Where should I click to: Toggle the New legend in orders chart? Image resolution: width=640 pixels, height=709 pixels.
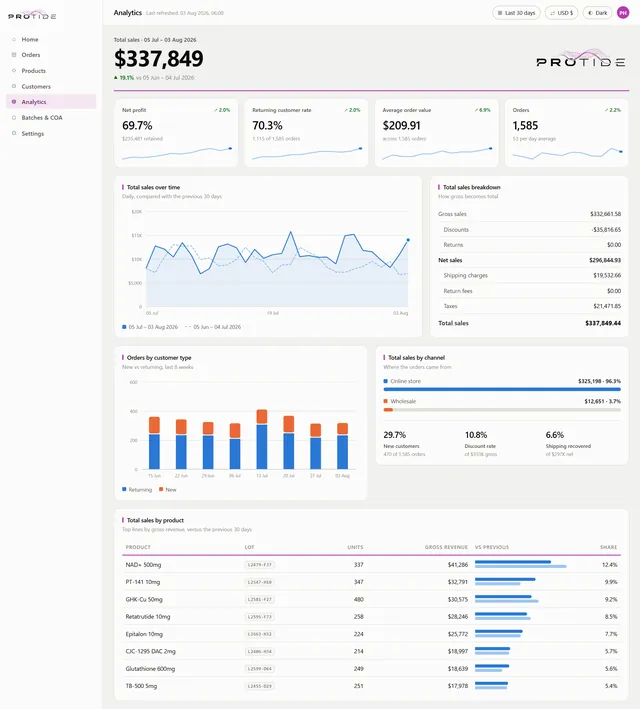tap(167, 490)
